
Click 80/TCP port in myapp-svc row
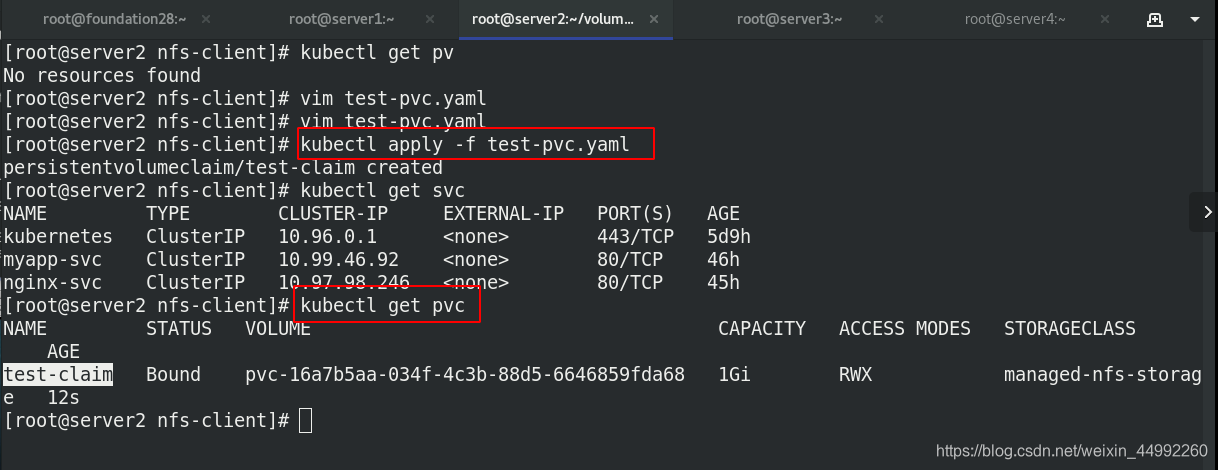tap(630, 260)
